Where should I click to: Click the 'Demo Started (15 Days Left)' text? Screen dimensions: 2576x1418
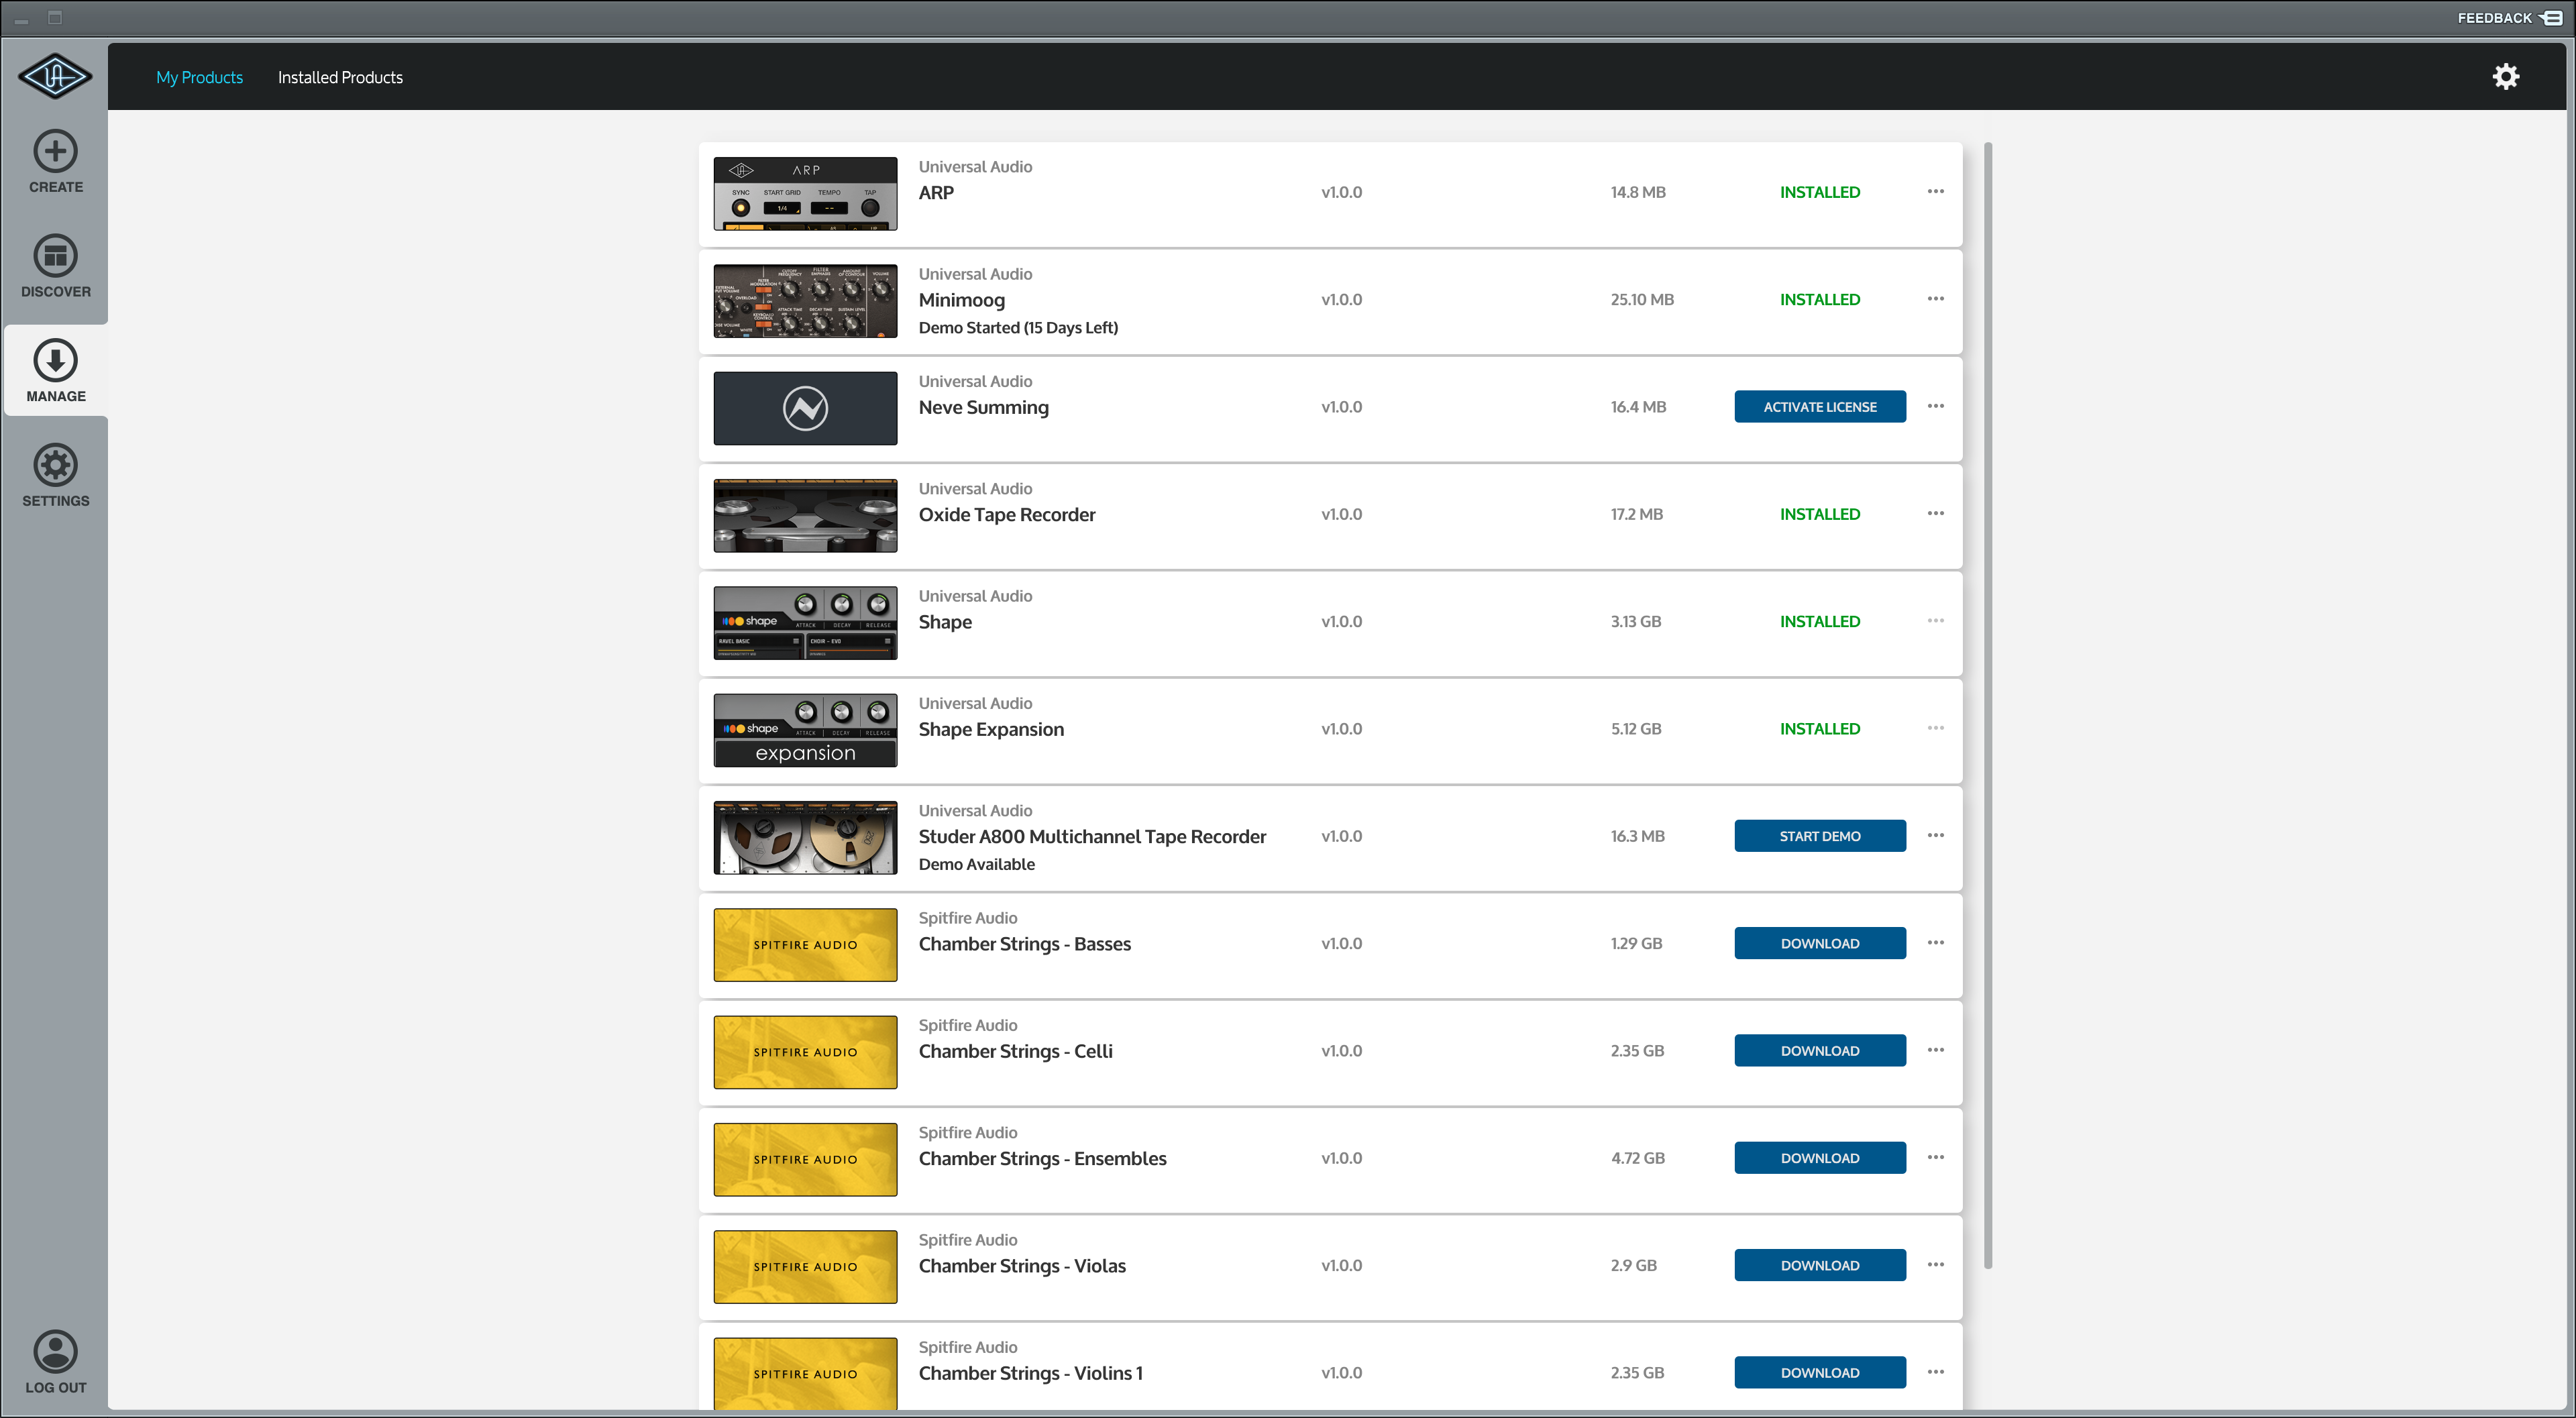(1018, 327)
